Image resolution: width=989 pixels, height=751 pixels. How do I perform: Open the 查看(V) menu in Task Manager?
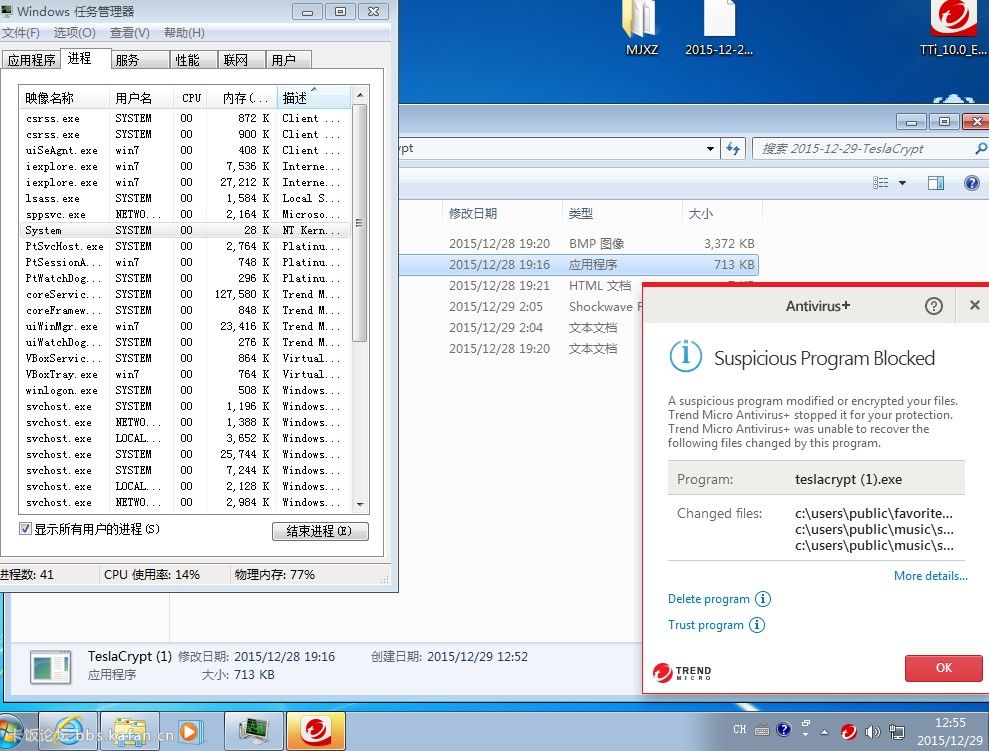point(130,33)
